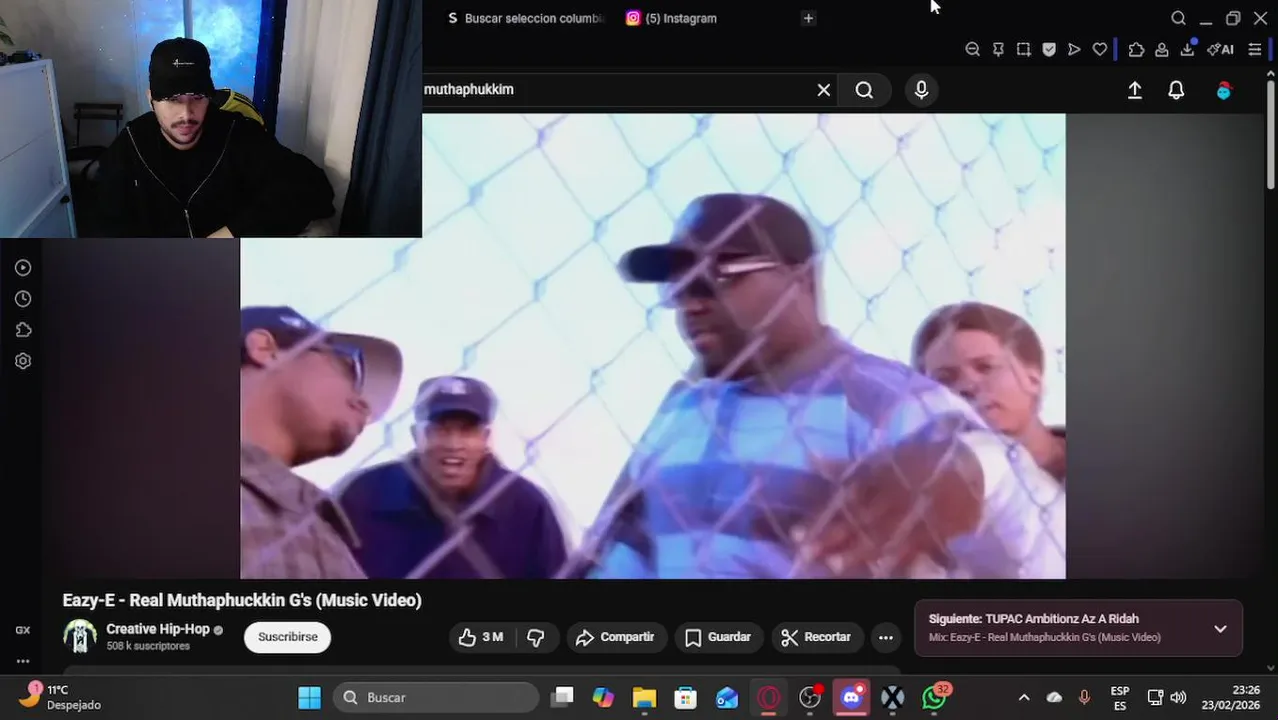
Task: Open the Windows Start menu
Action: click(x=309, y=697)
